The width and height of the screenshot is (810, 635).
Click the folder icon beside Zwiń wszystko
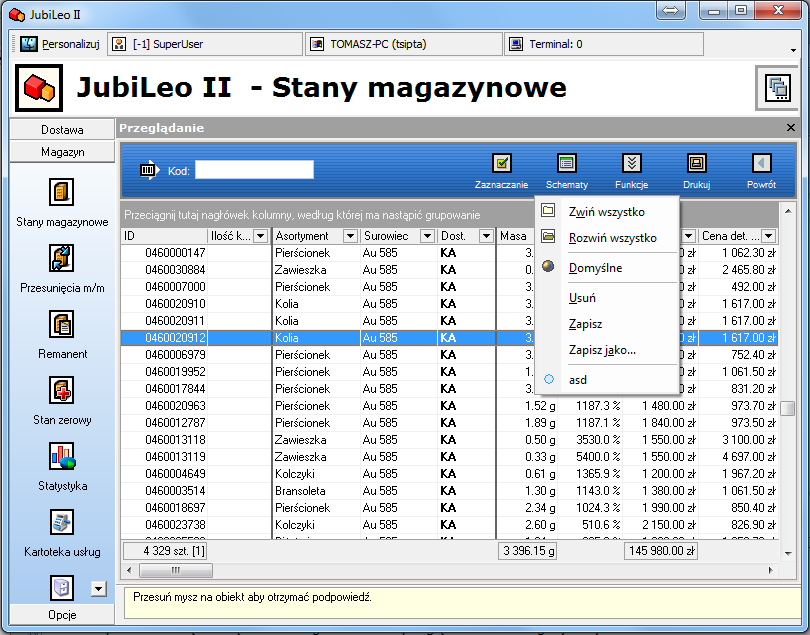click(x=548, y=210)
